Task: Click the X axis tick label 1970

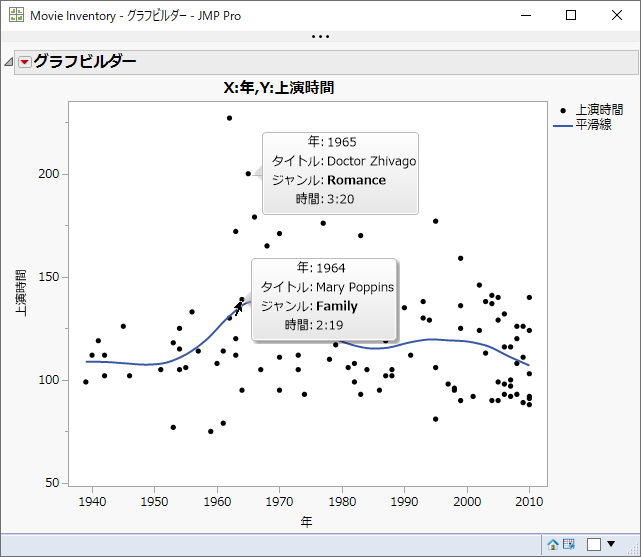Action: [x=280, y=502]
